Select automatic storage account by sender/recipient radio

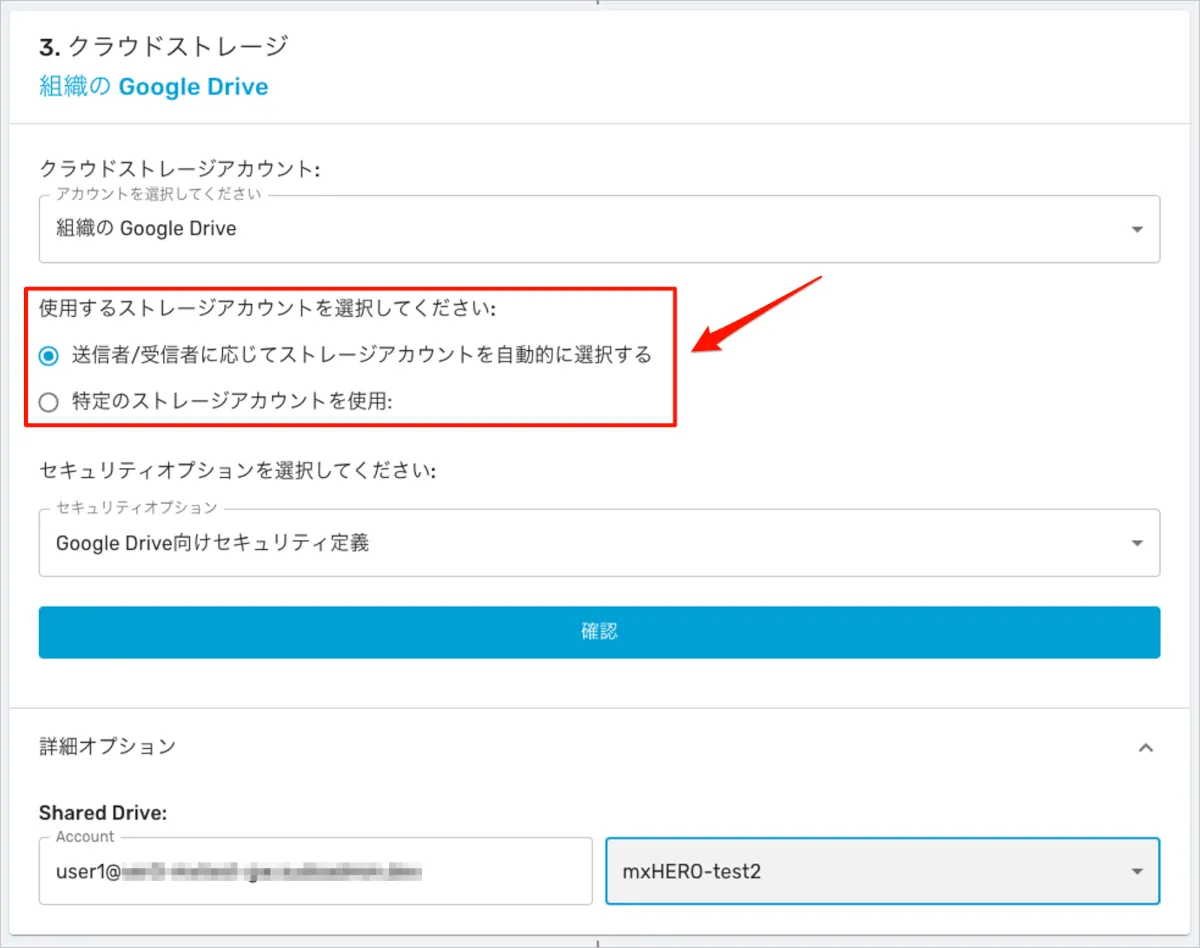49,355
